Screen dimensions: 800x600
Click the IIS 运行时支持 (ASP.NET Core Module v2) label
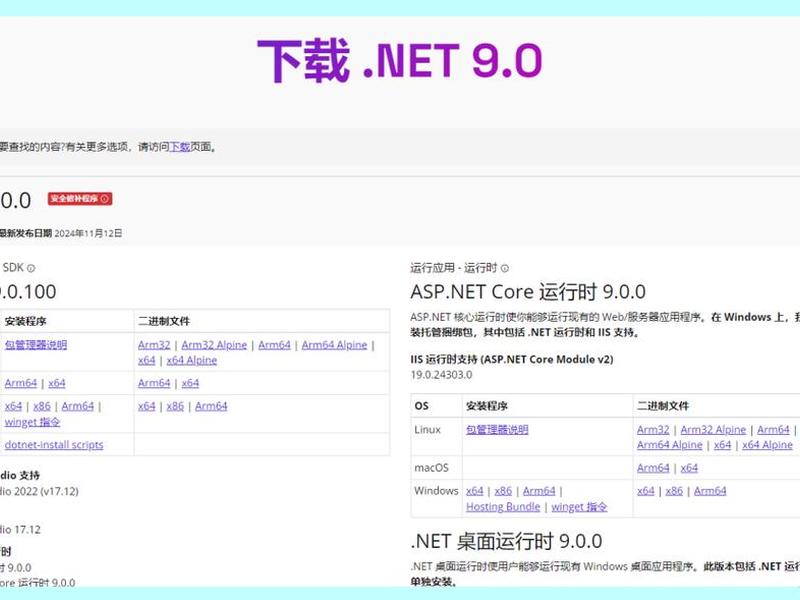coord(512,359)
